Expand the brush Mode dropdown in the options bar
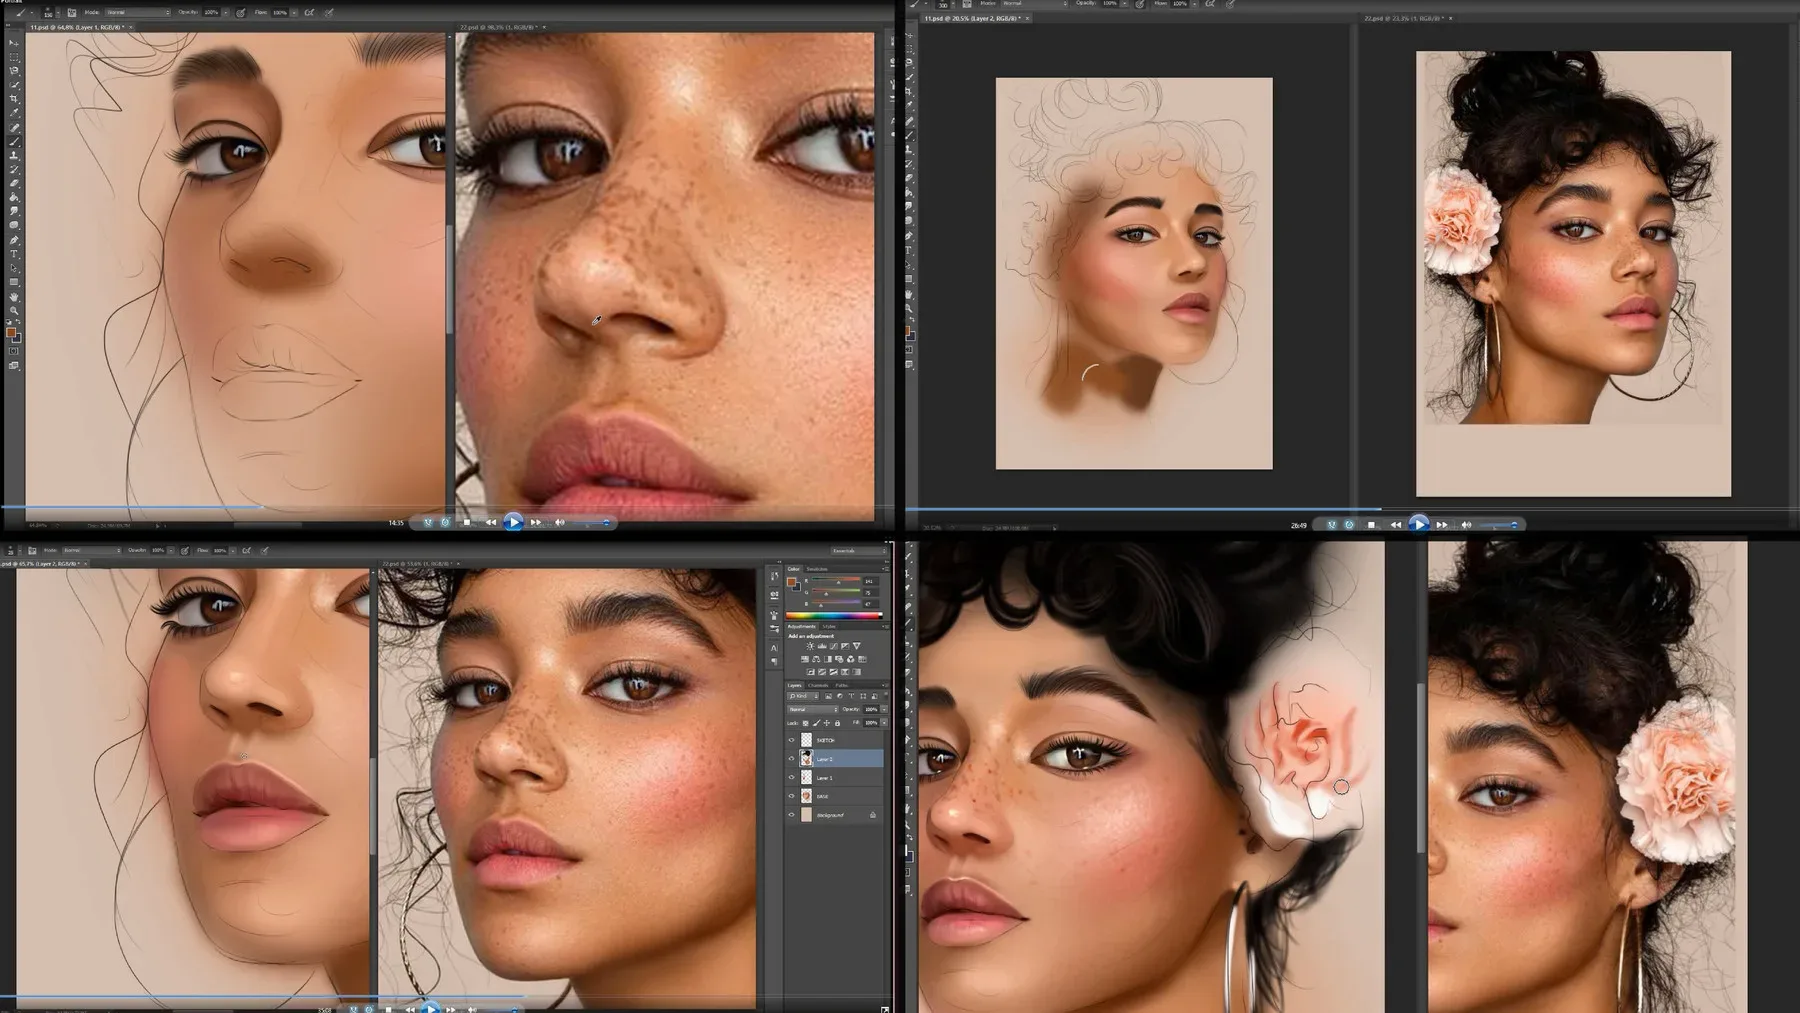The height and width of the screenshot is (1013, 1800). click(91, 550)
